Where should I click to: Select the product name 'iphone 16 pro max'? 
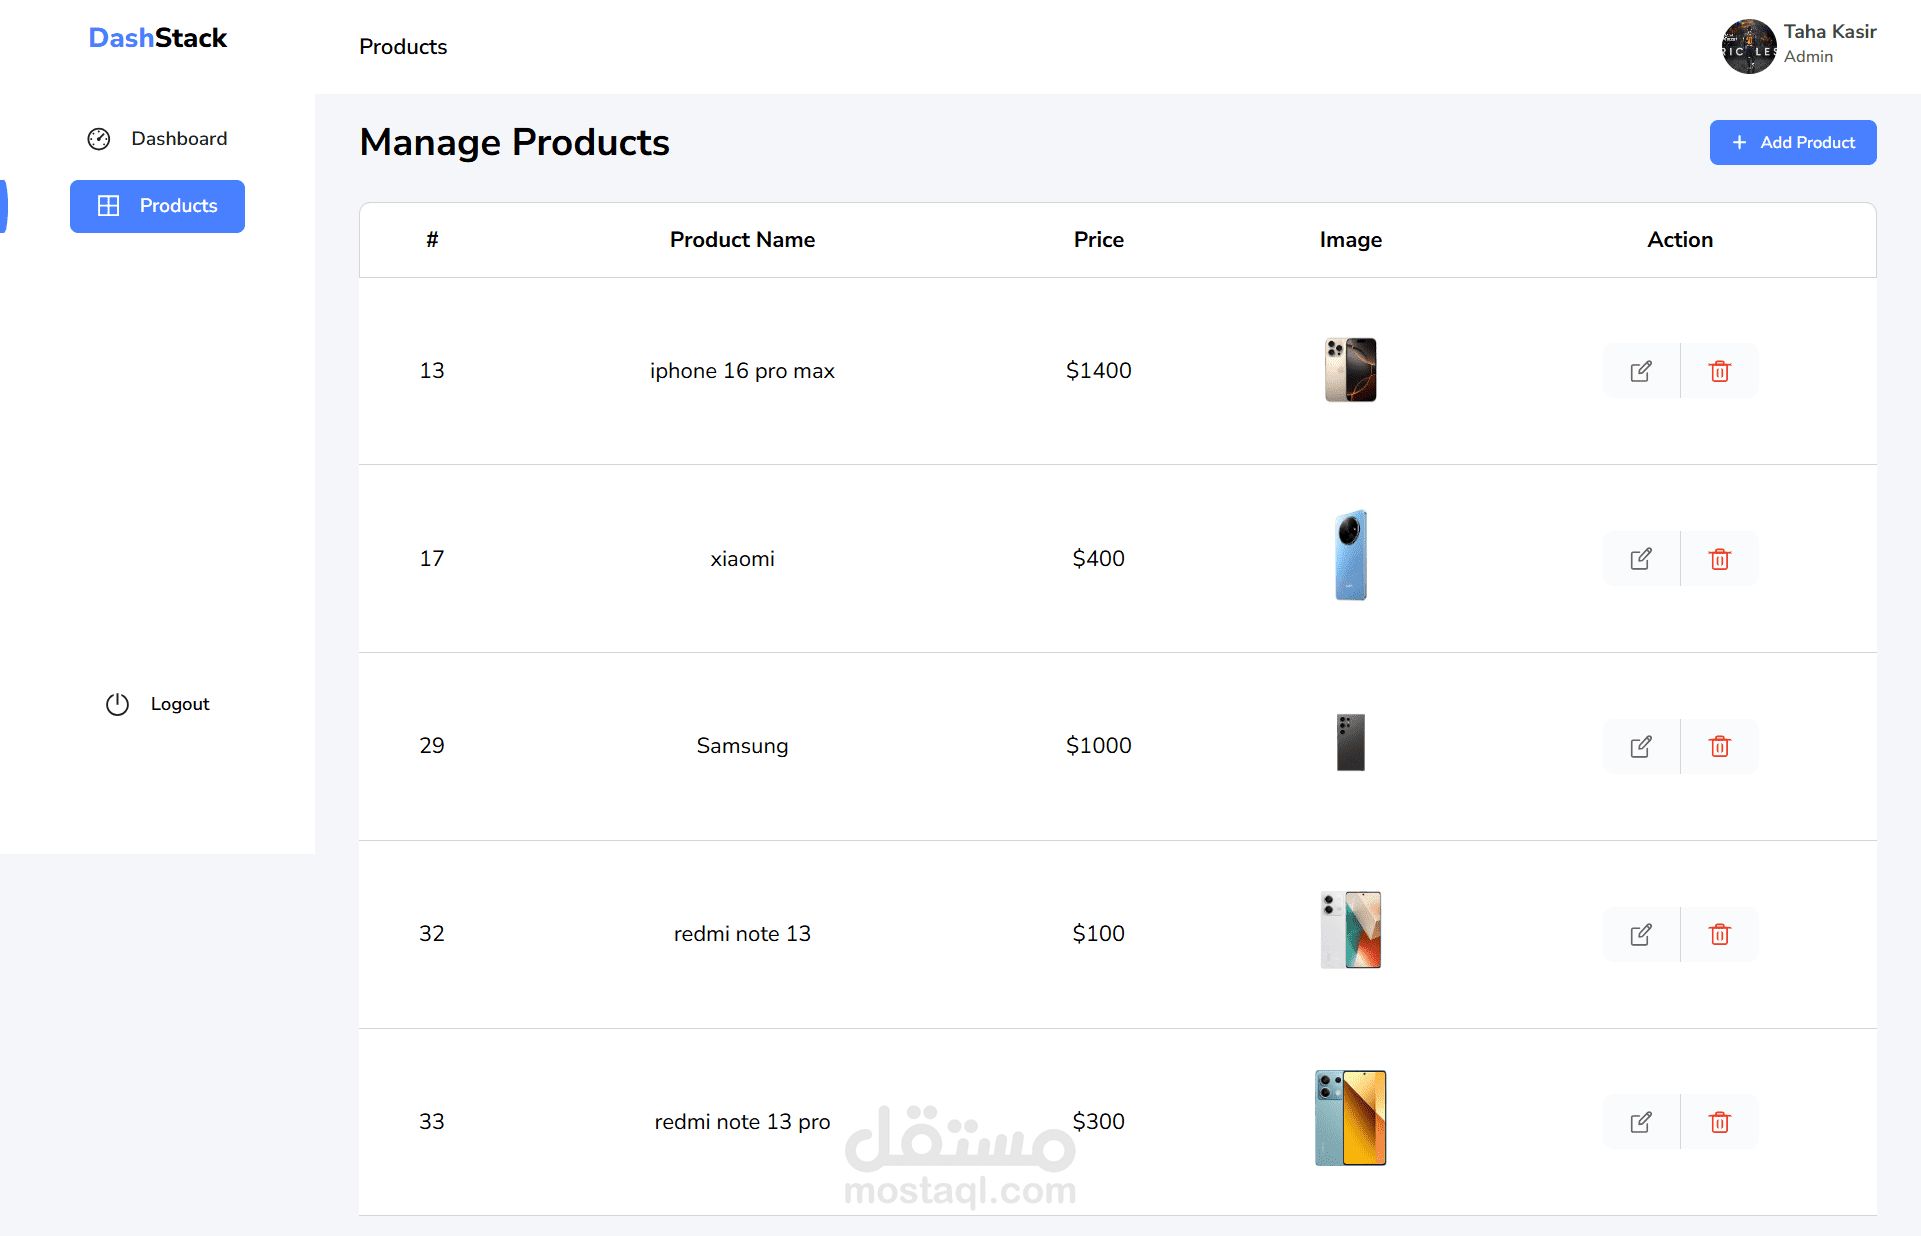pos(742,371)
